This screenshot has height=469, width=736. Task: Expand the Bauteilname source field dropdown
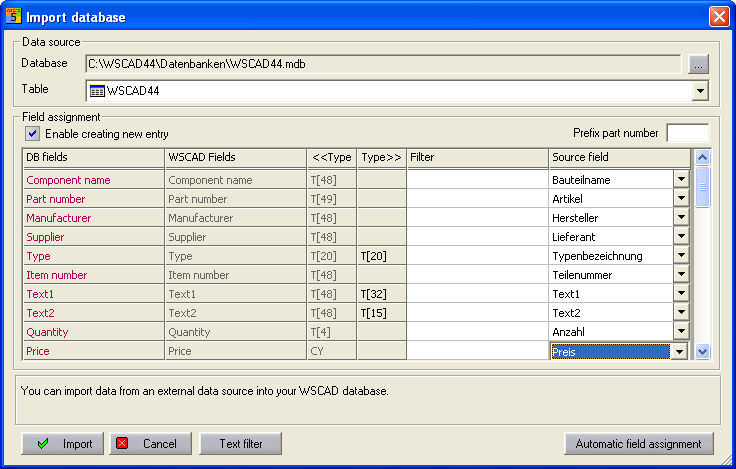pos(681,179)
